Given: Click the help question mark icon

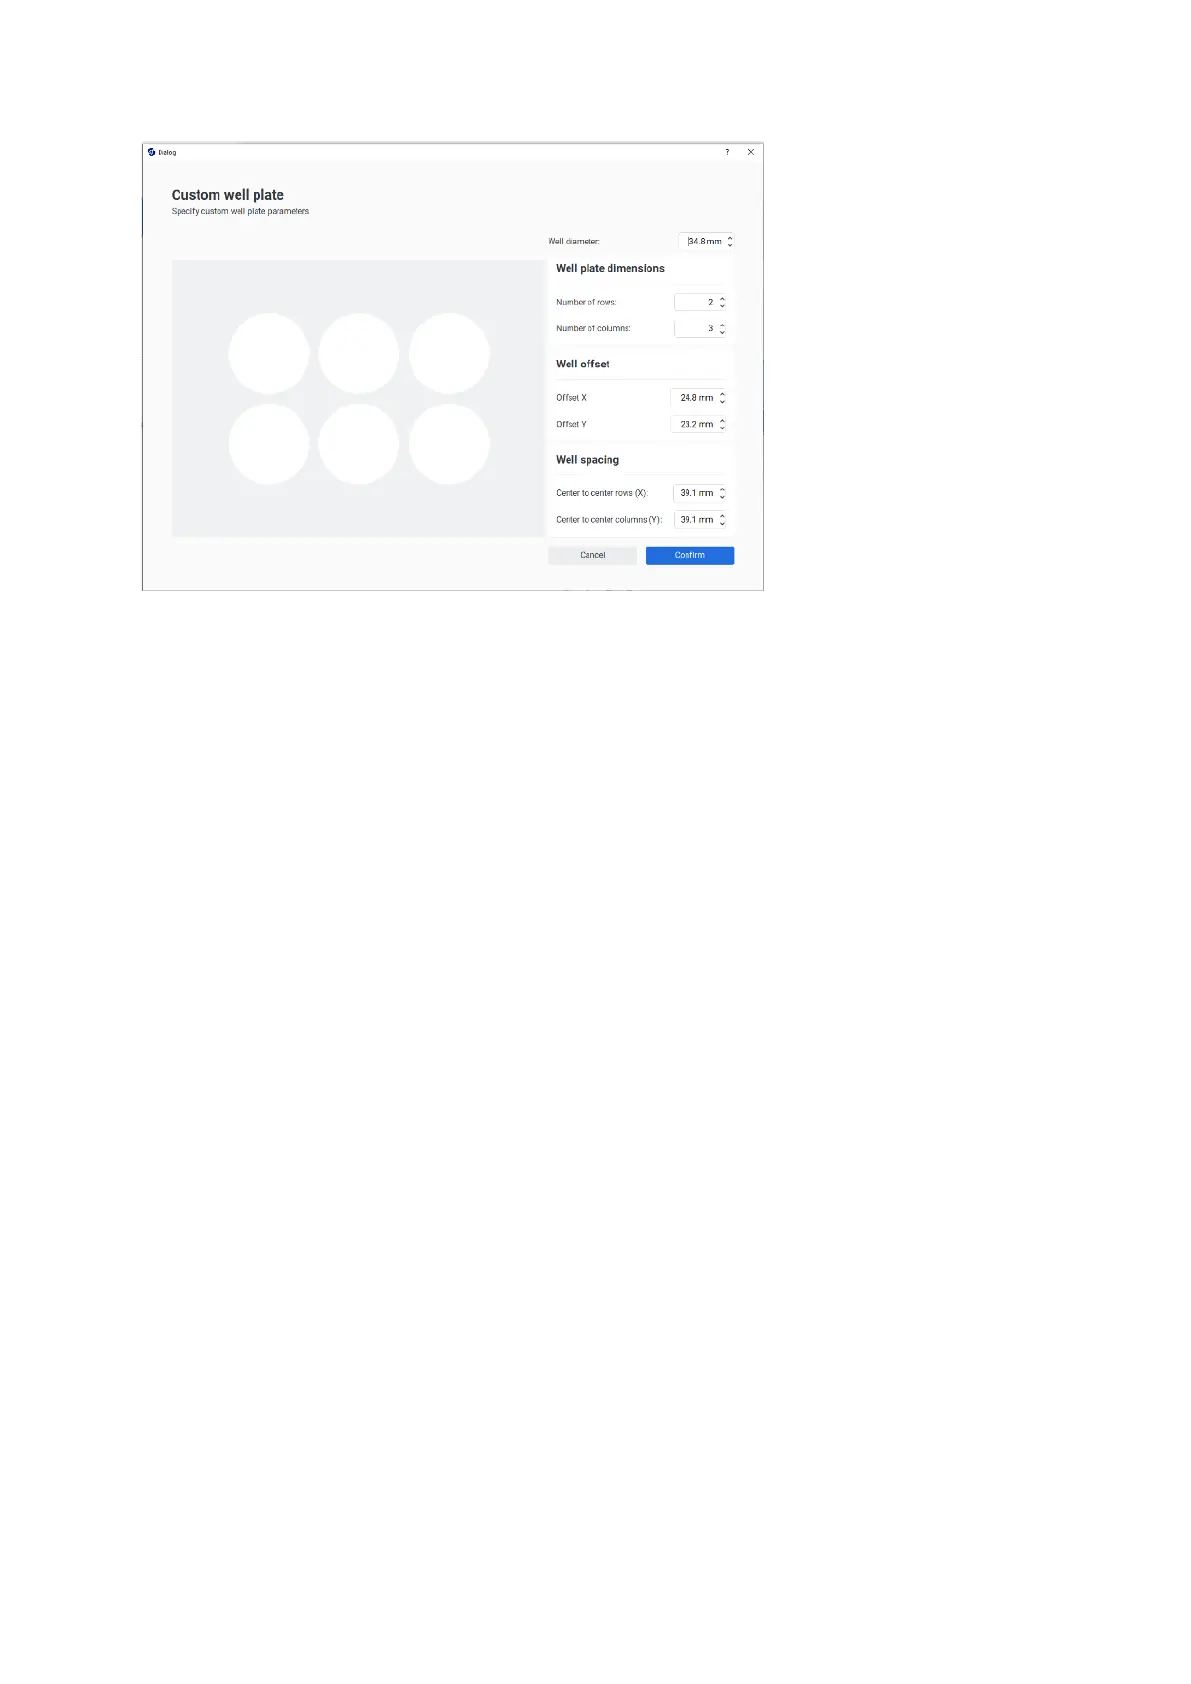Looking at the screenshot, I should (x=727, y=152).
